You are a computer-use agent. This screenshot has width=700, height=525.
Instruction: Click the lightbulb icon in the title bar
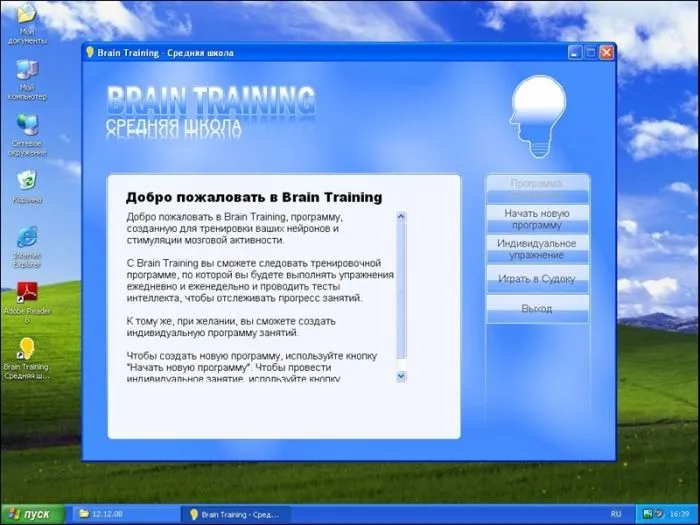[90, 52]
